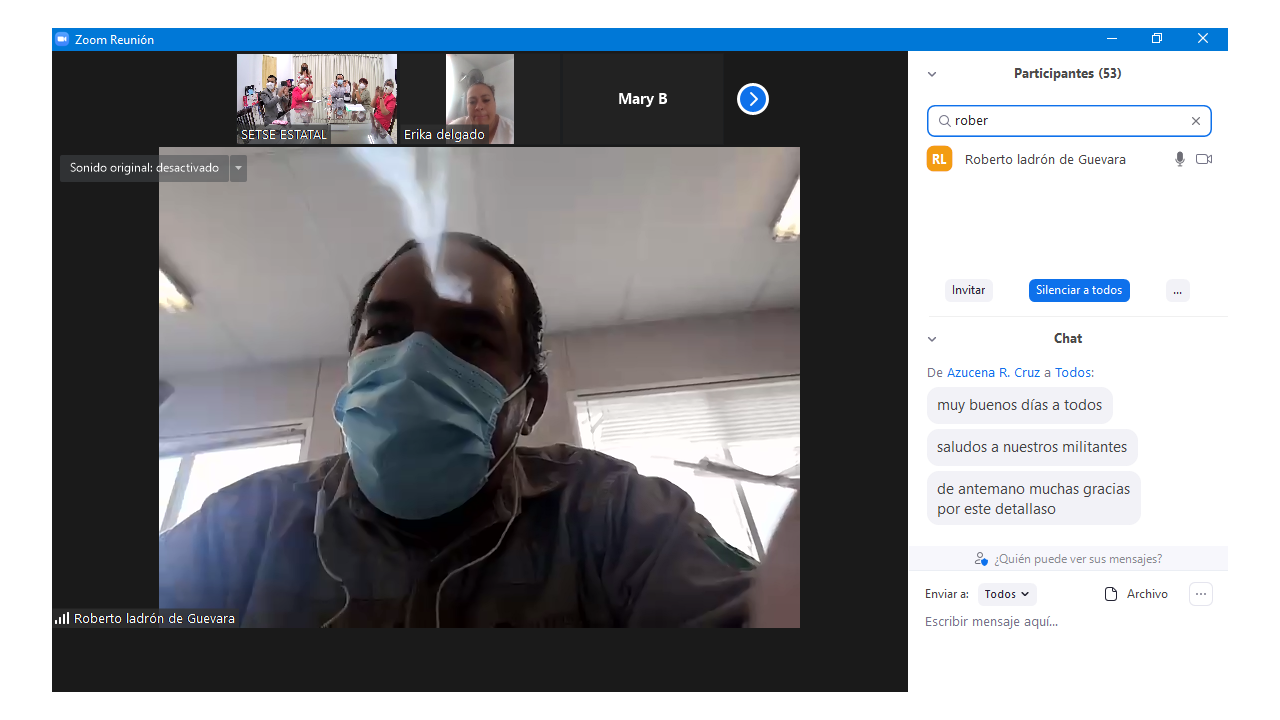The image size is (1280, 720).
Task: Click the Archivo document icon
Action: 1111,594
